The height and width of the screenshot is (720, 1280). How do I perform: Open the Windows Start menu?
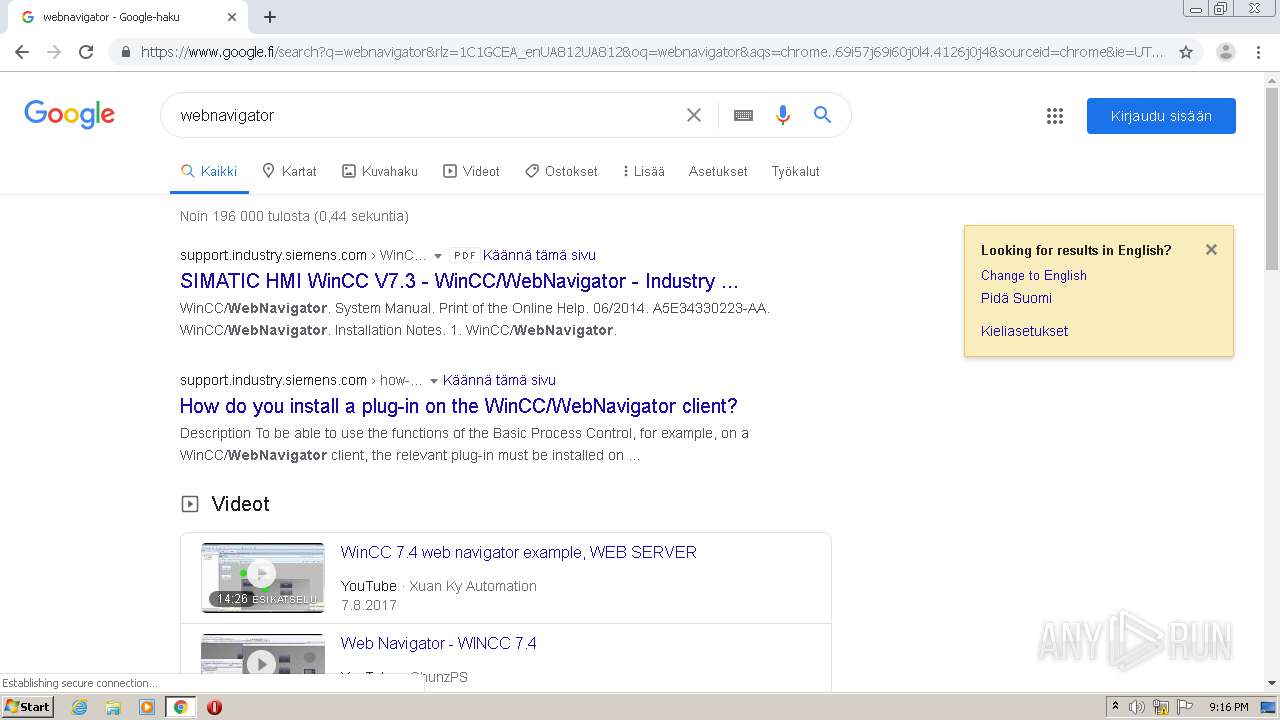pos(28,706)
